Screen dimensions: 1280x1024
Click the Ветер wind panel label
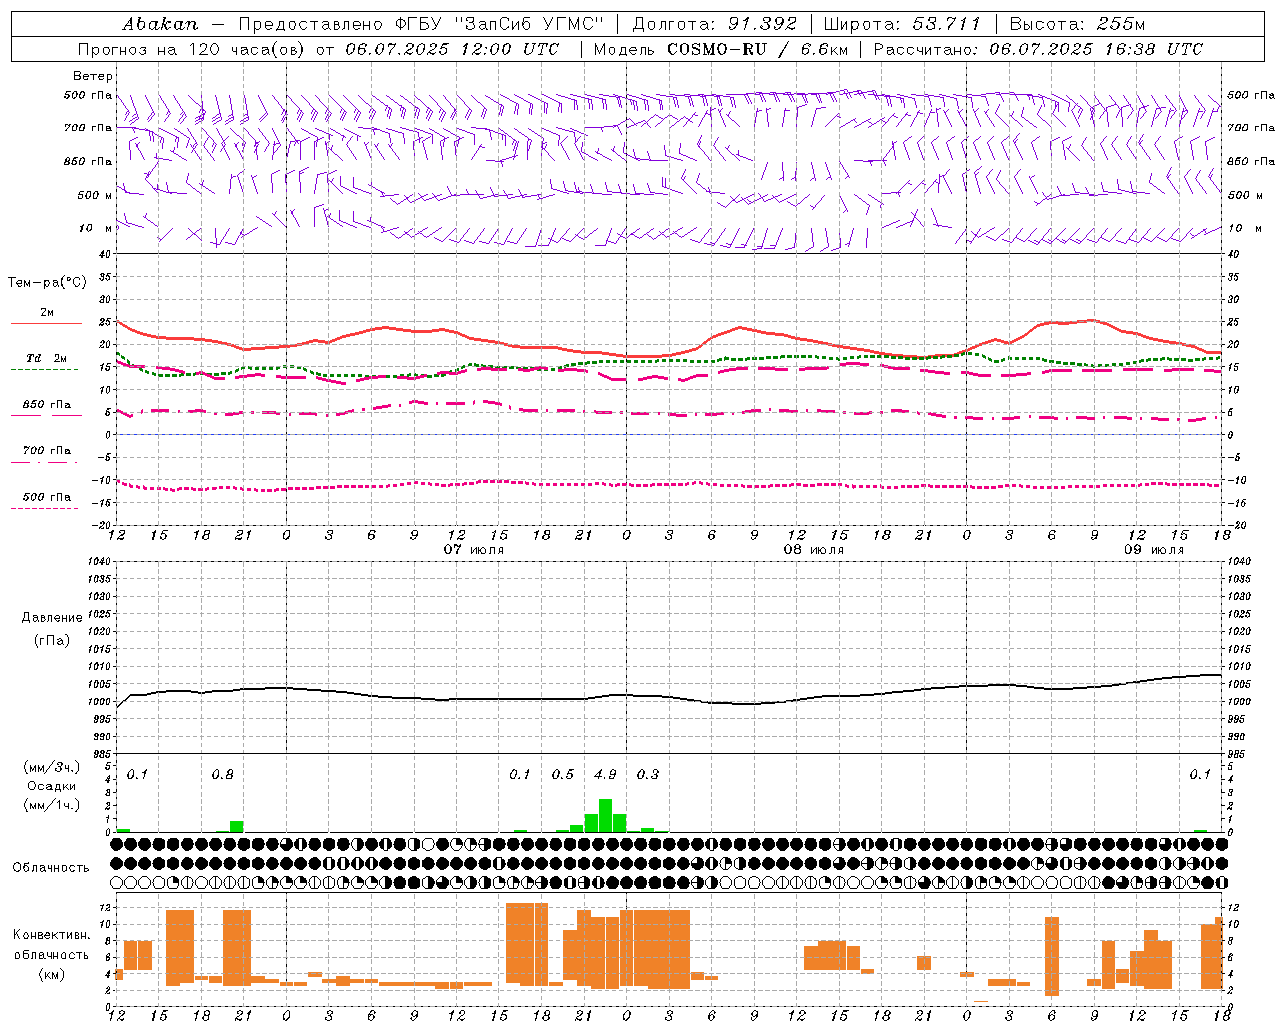click(93, 76)
